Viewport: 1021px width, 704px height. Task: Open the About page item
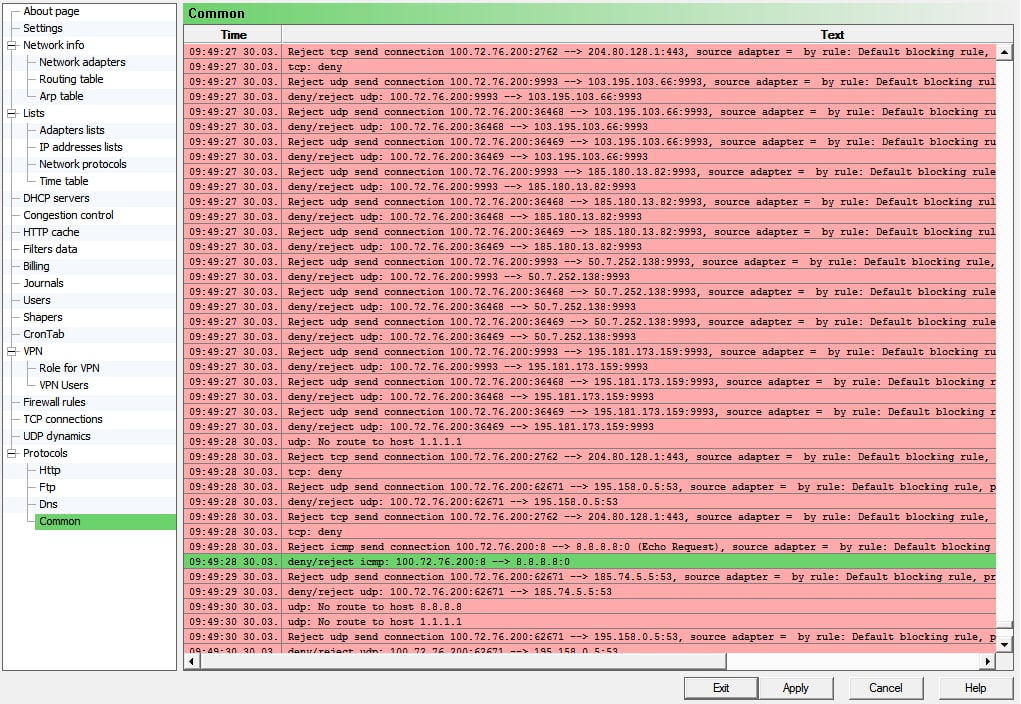[x=51, y=11]
